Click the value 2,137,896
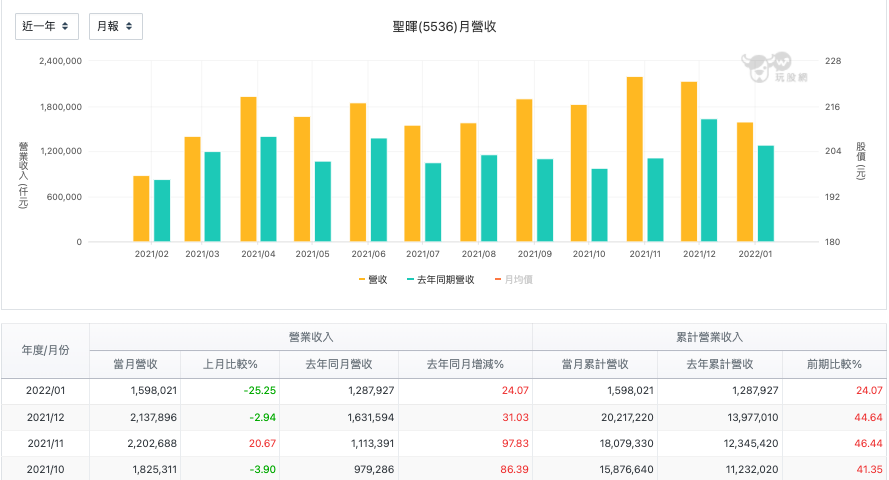The image size is (889, 480). click(153, 417)
